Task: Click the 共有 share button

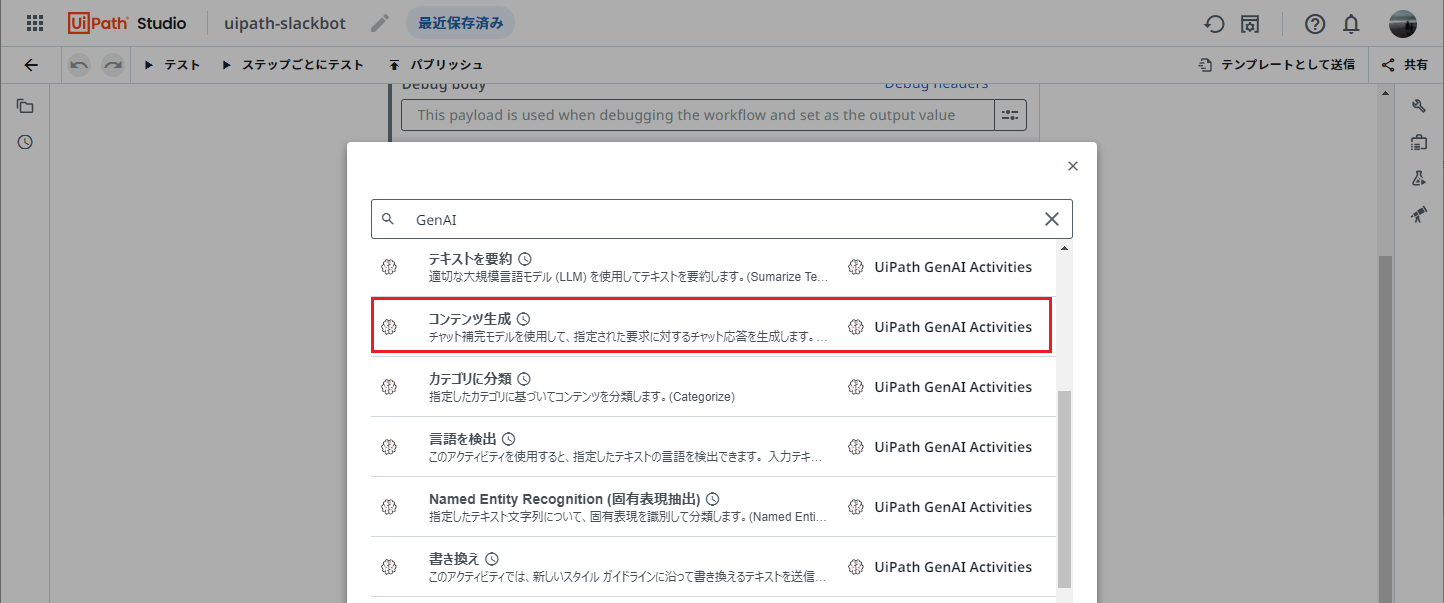Action: 1405,65
